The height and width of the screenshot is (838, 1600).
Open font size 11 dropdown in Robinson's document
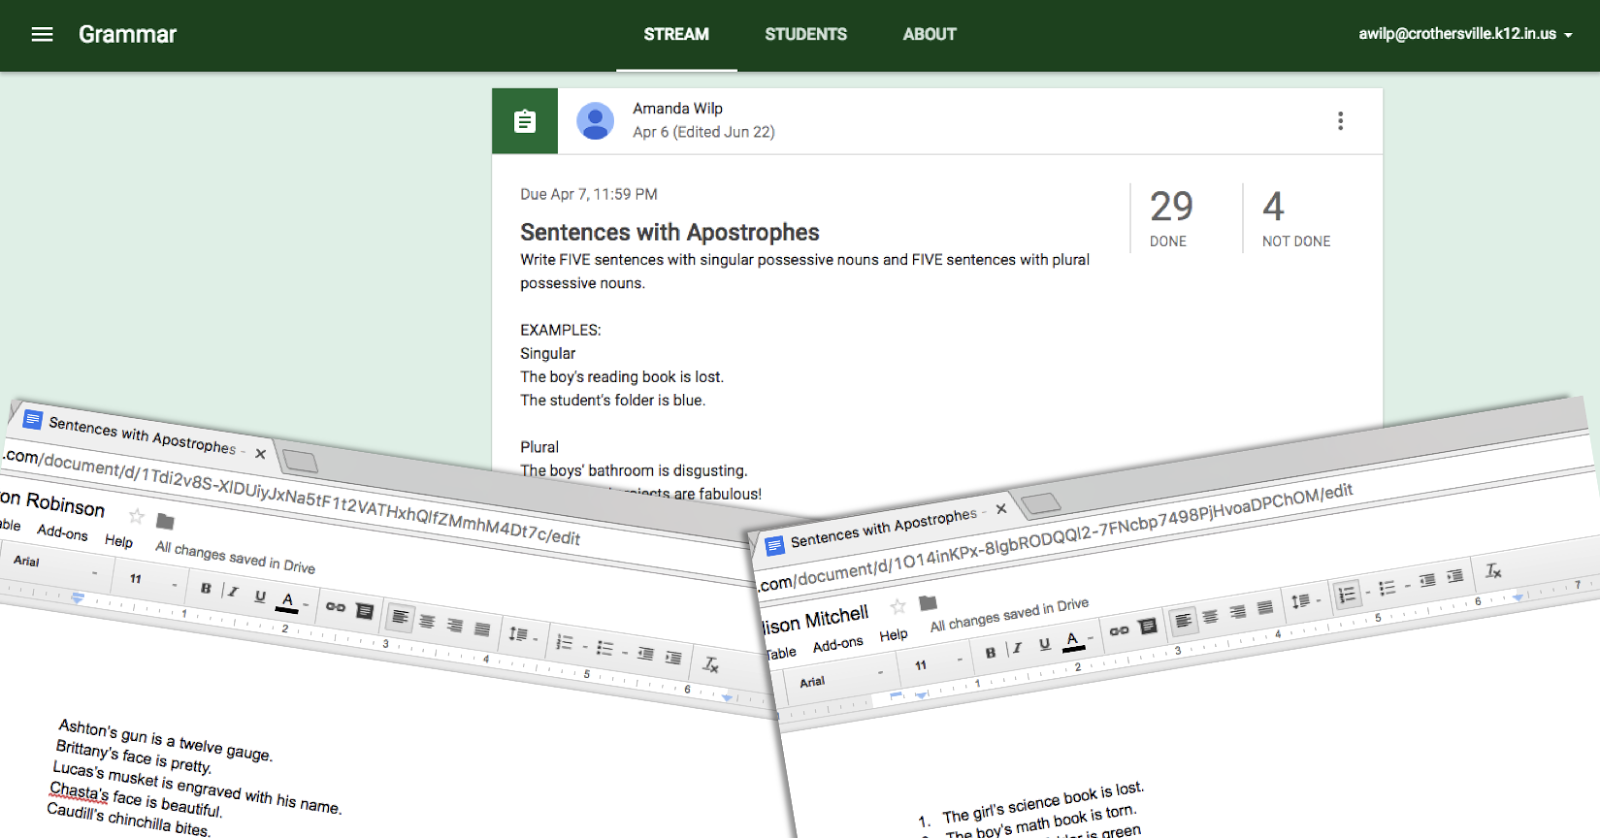point(152,580)
